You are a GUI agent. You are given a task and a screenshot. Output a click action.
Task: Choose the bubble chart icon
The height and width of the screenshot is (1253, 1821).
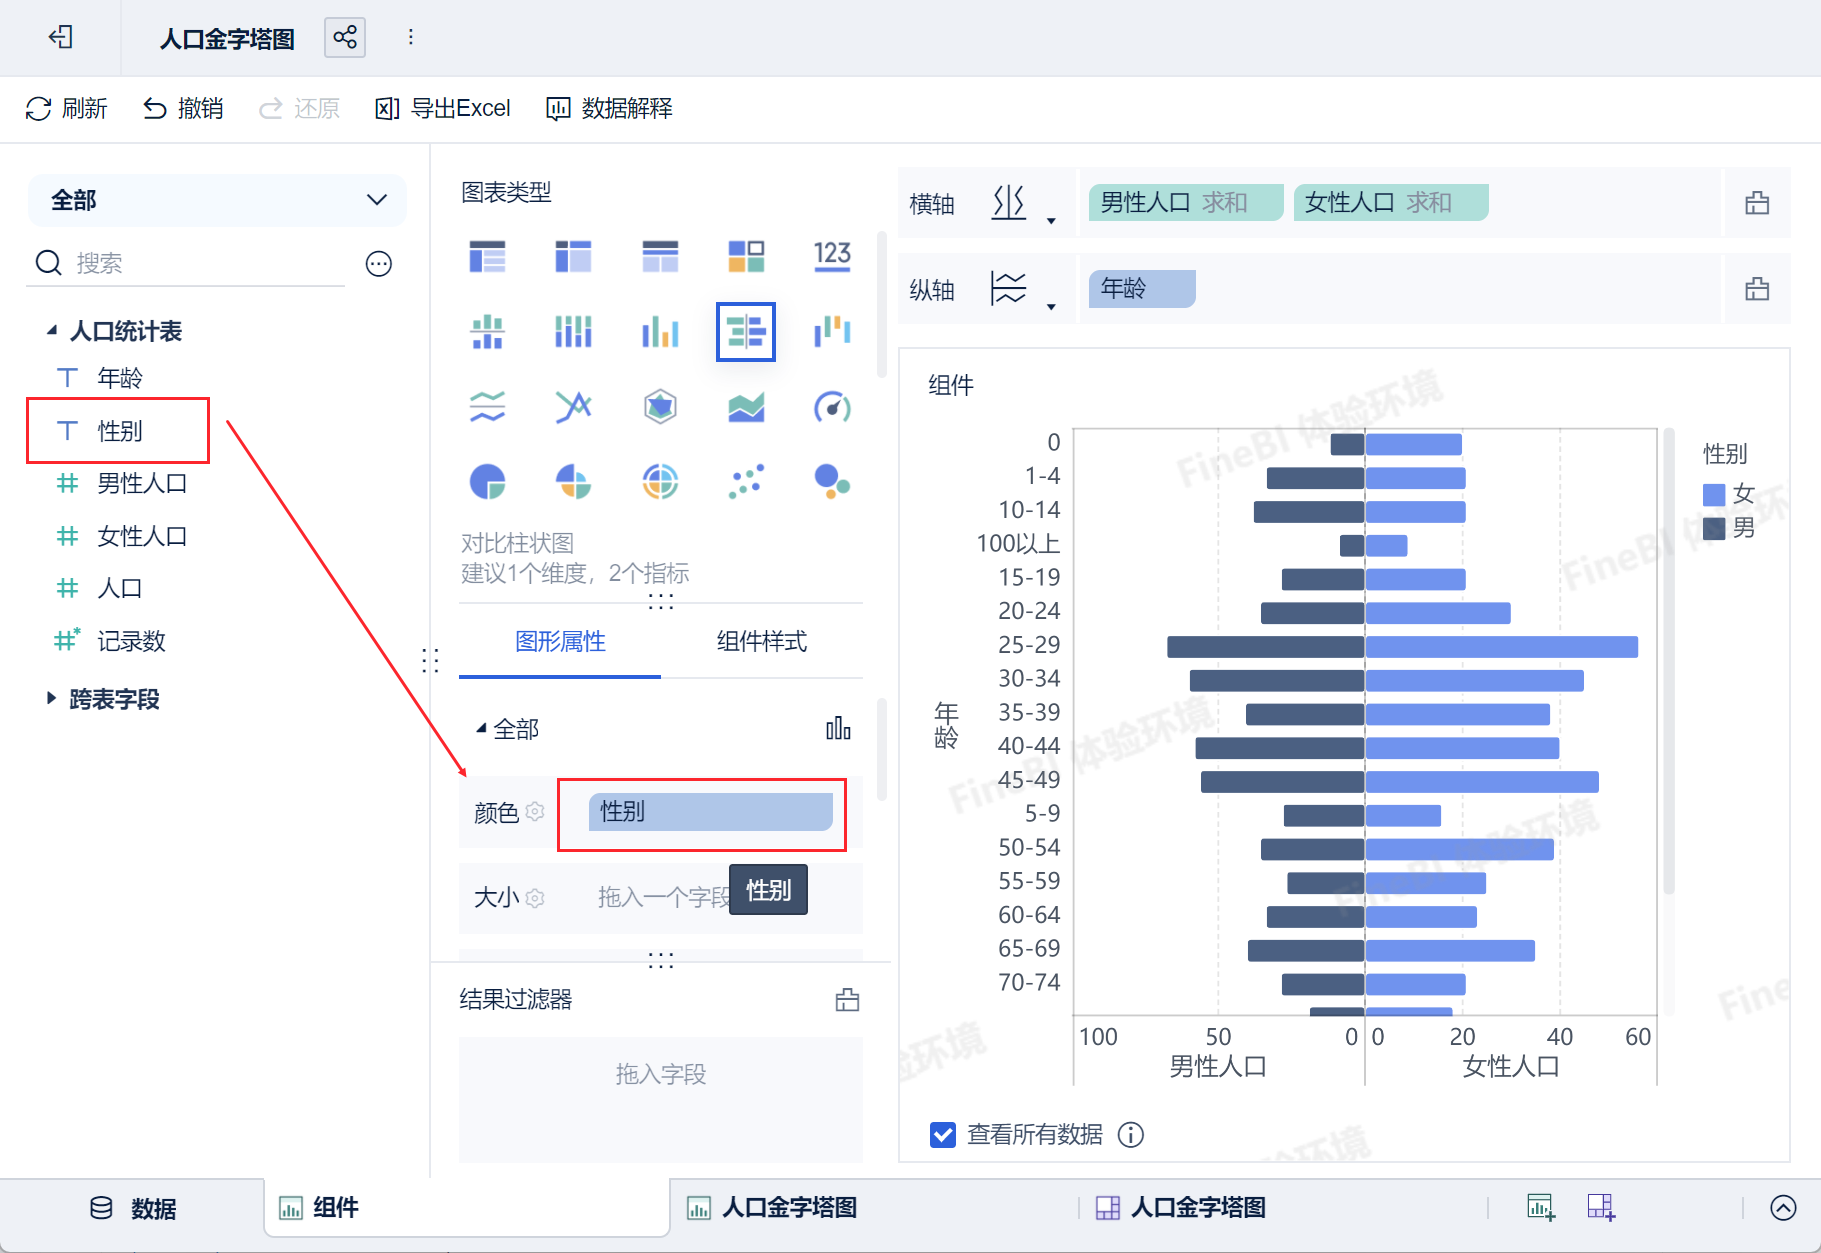tap(832, 482)
